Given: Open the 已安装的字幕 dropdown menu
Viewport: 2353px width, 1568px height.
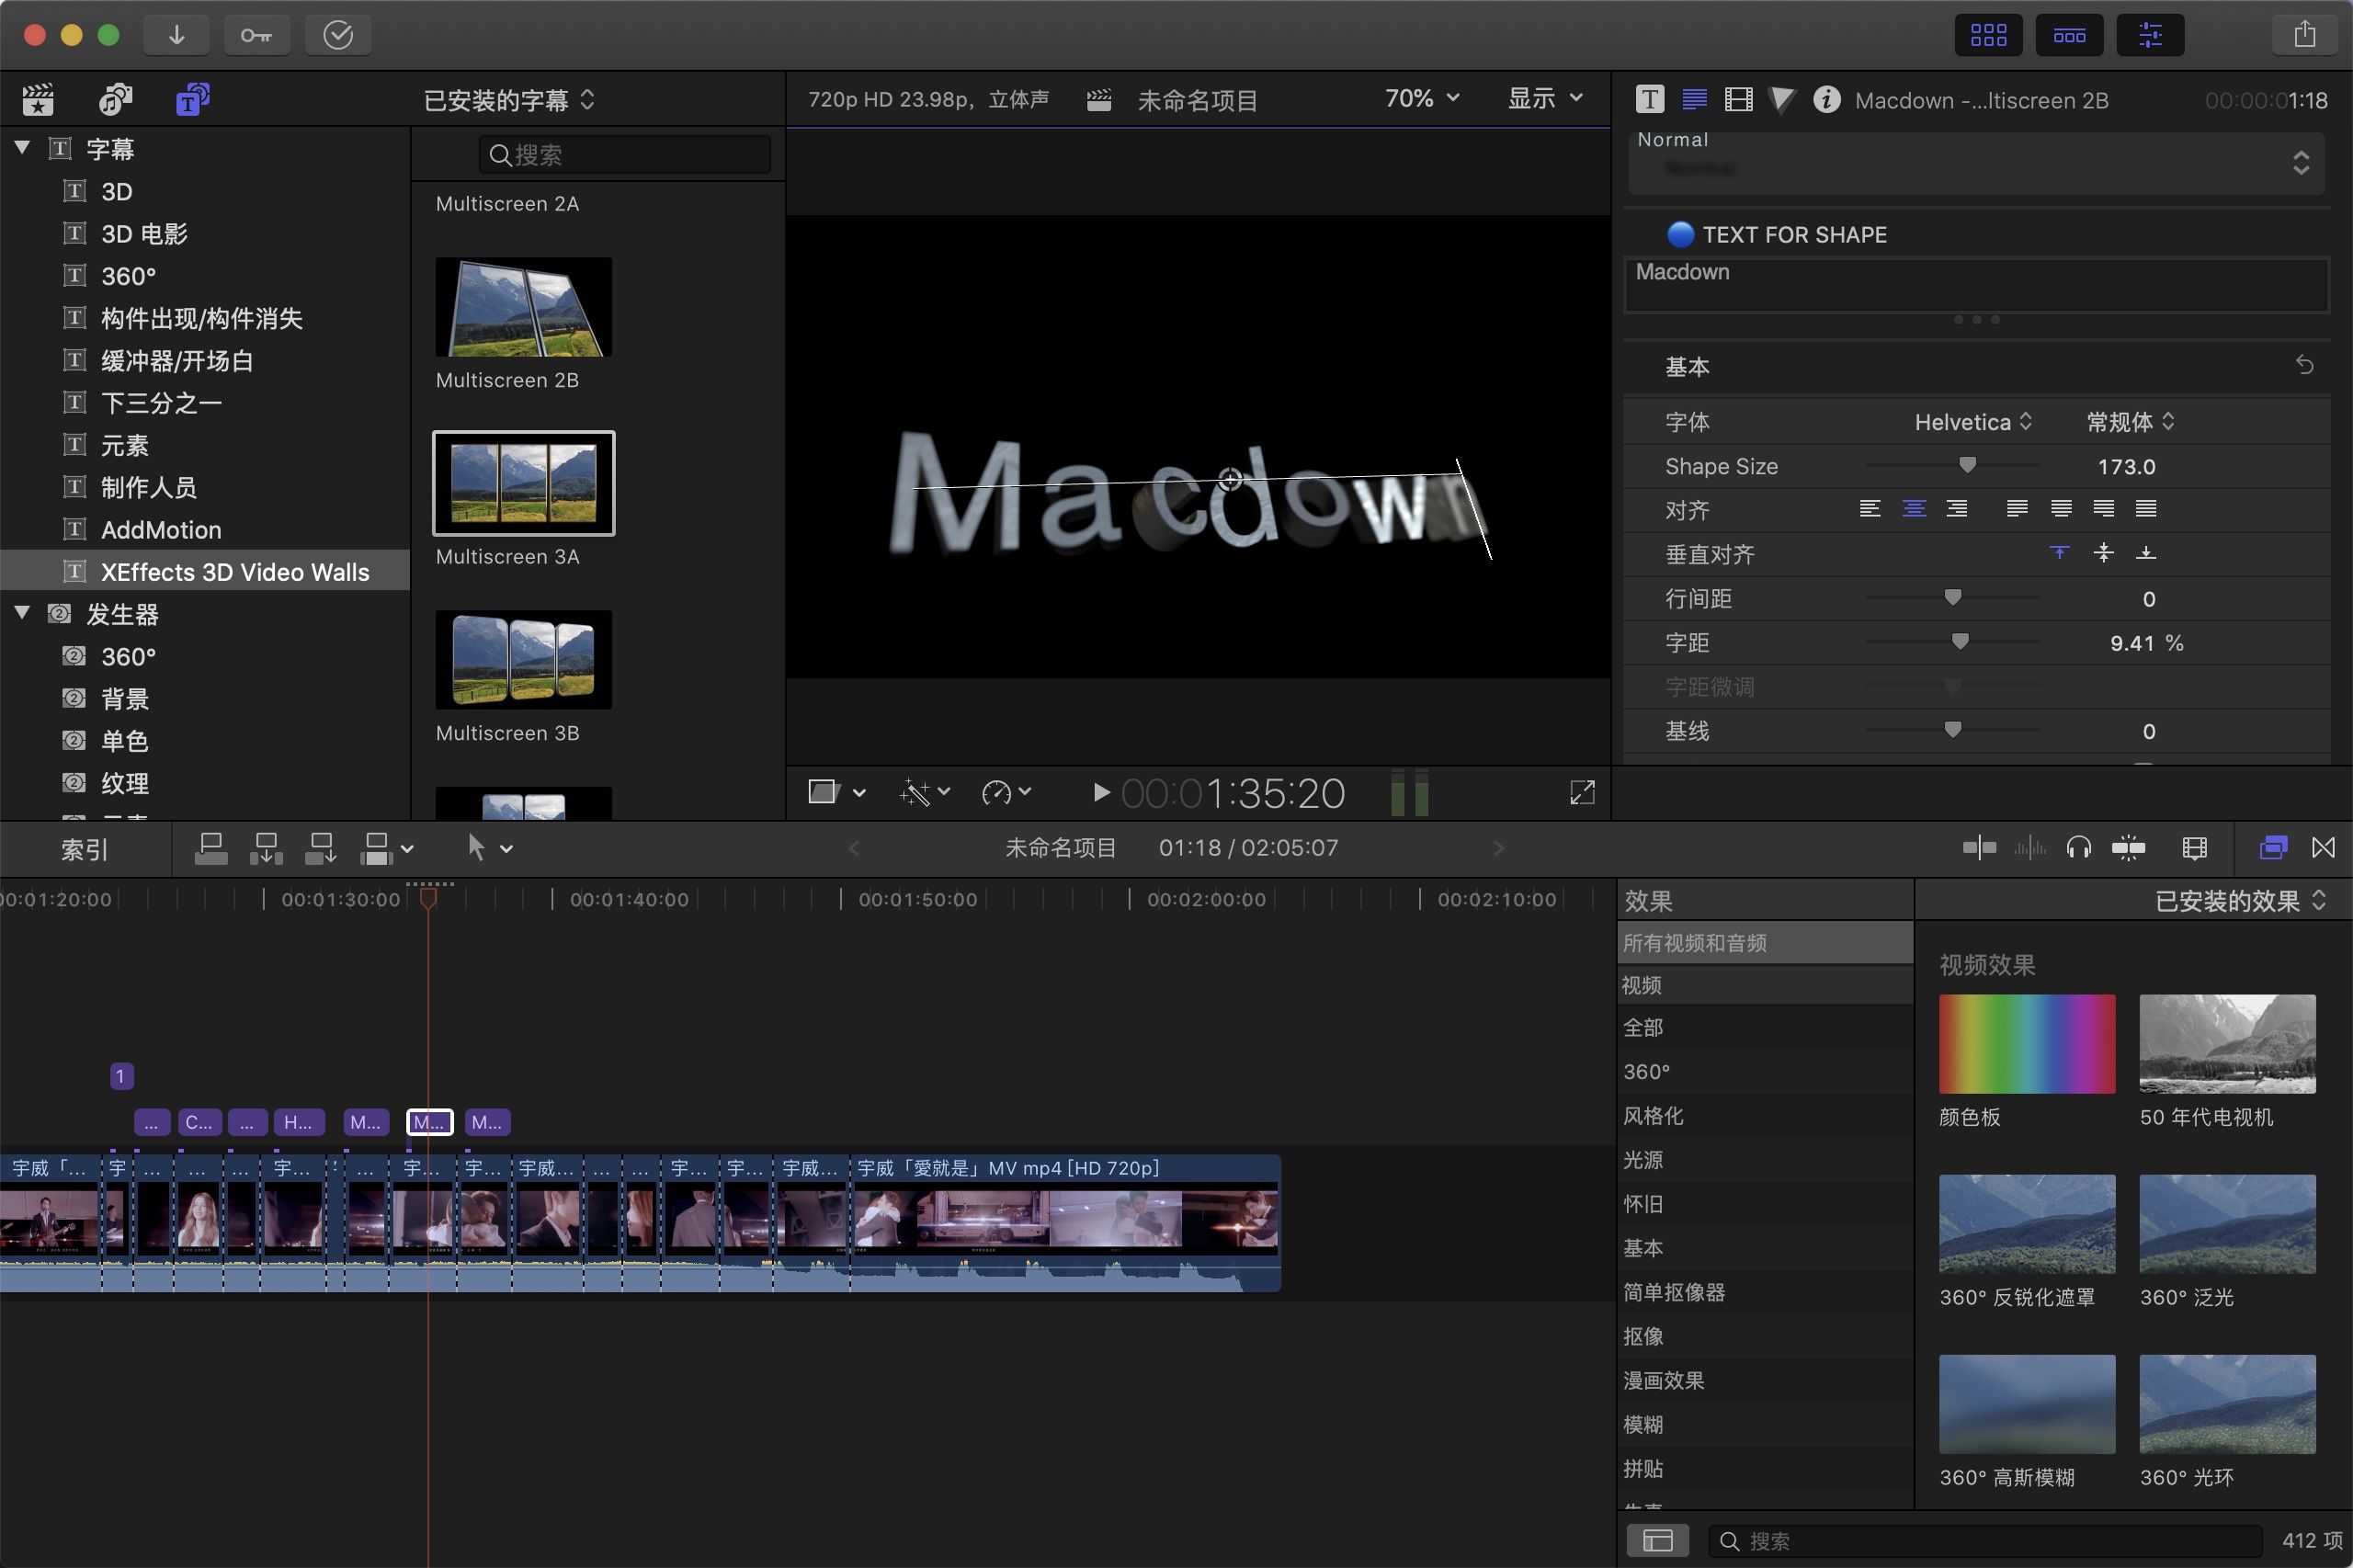Looking at the screenshot, I should [x=507, y=100].
